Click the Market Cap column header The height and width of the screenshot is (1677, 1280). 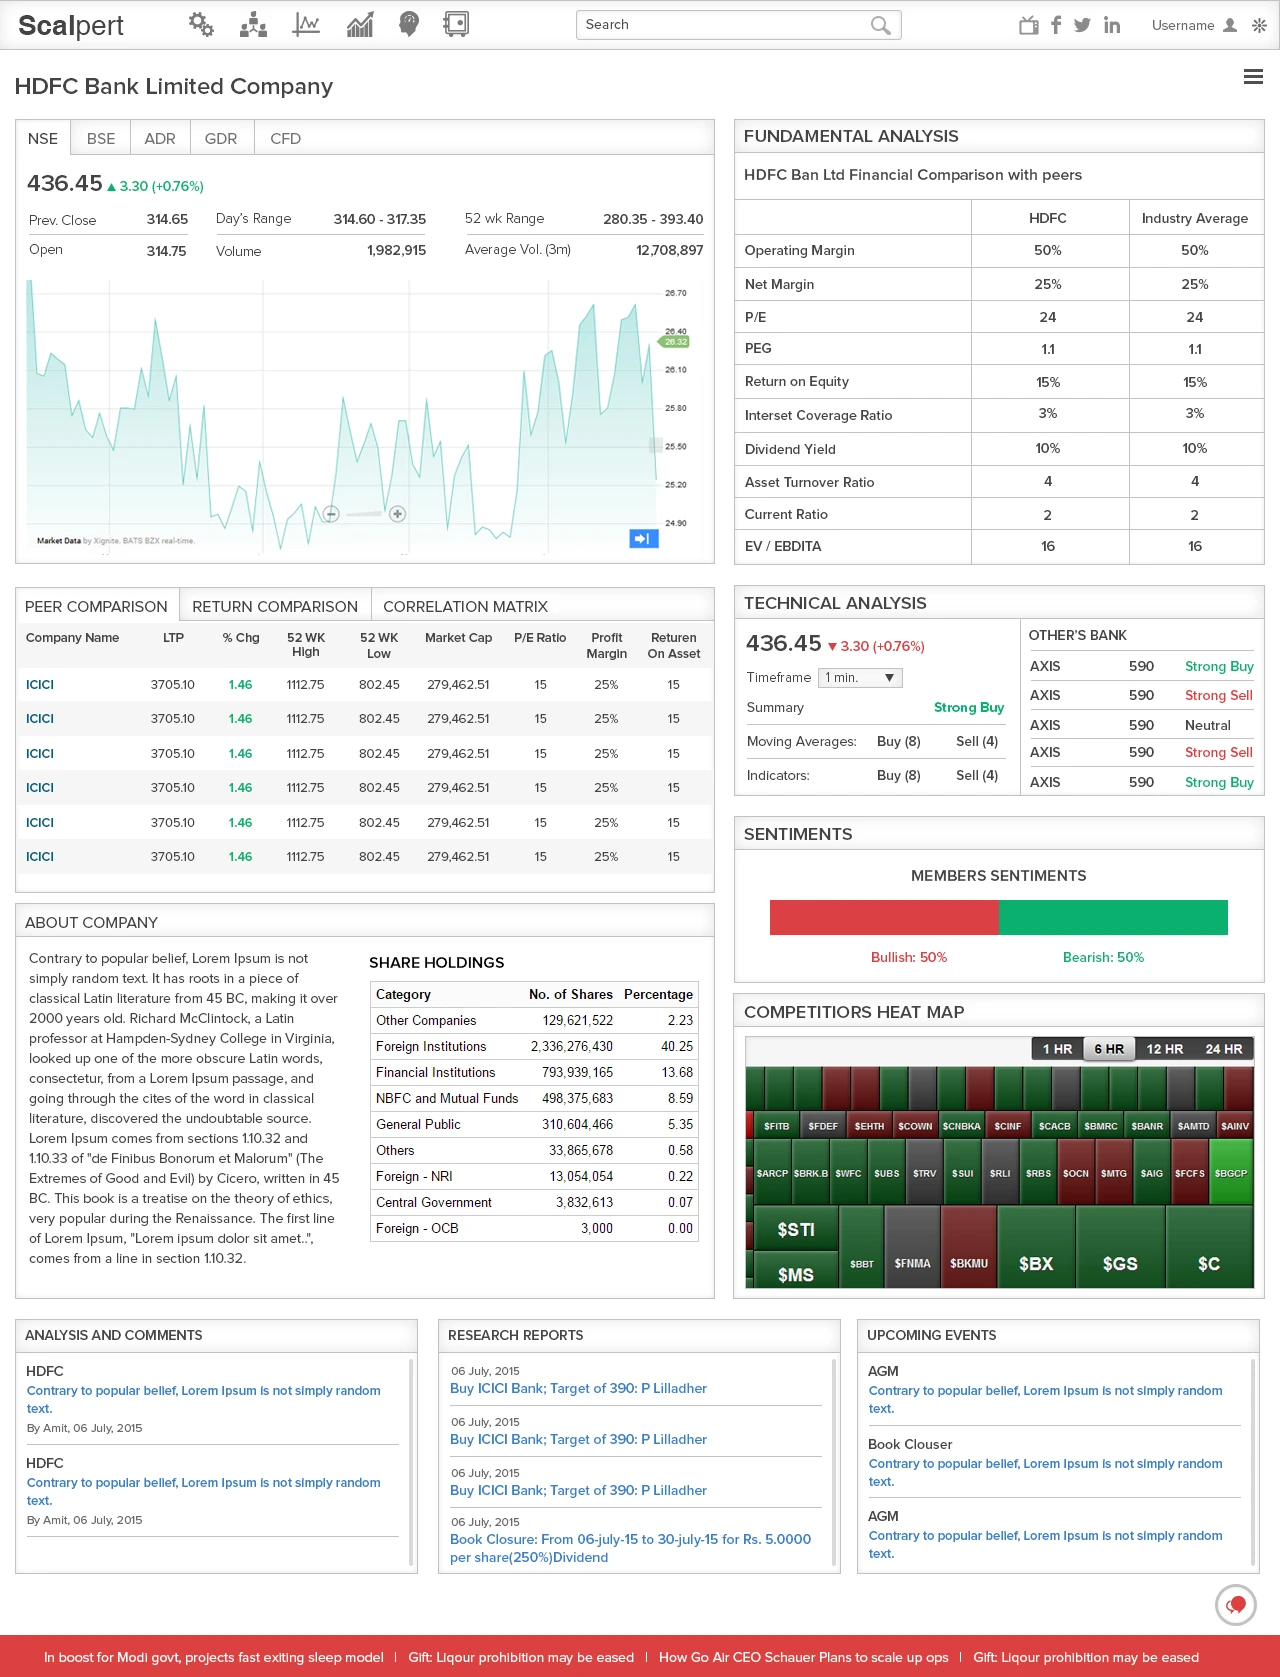pyautogui.click(x=458, y=638)
